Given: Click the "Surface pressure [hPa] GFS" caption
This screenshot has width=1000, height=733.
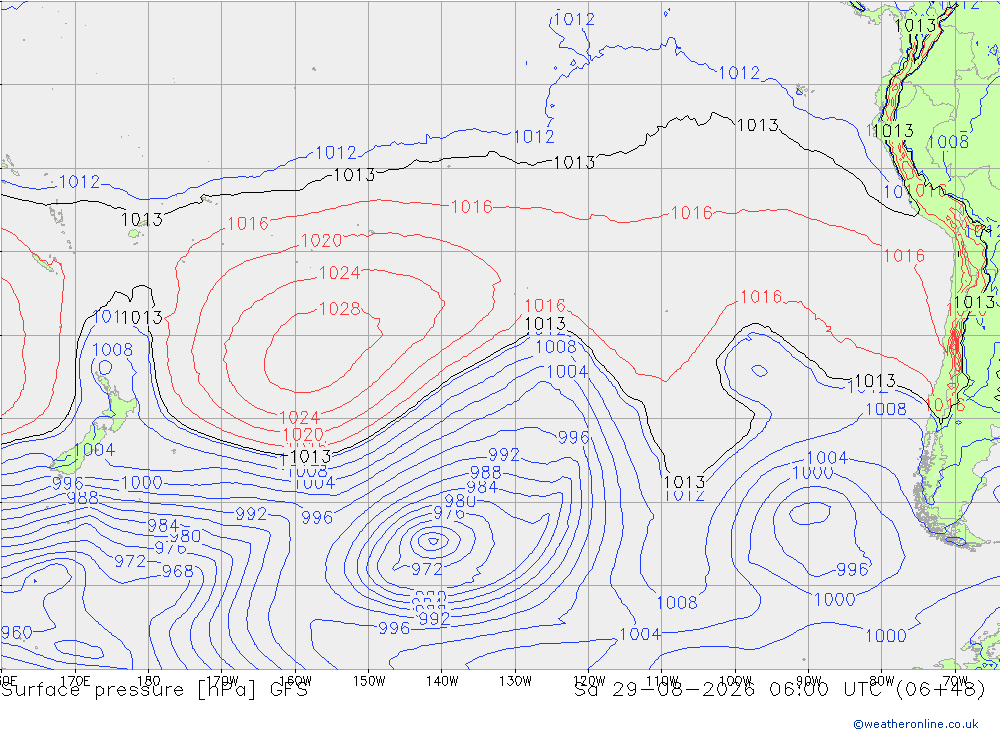Looking at the screenshot, I should tap(155, 690).
